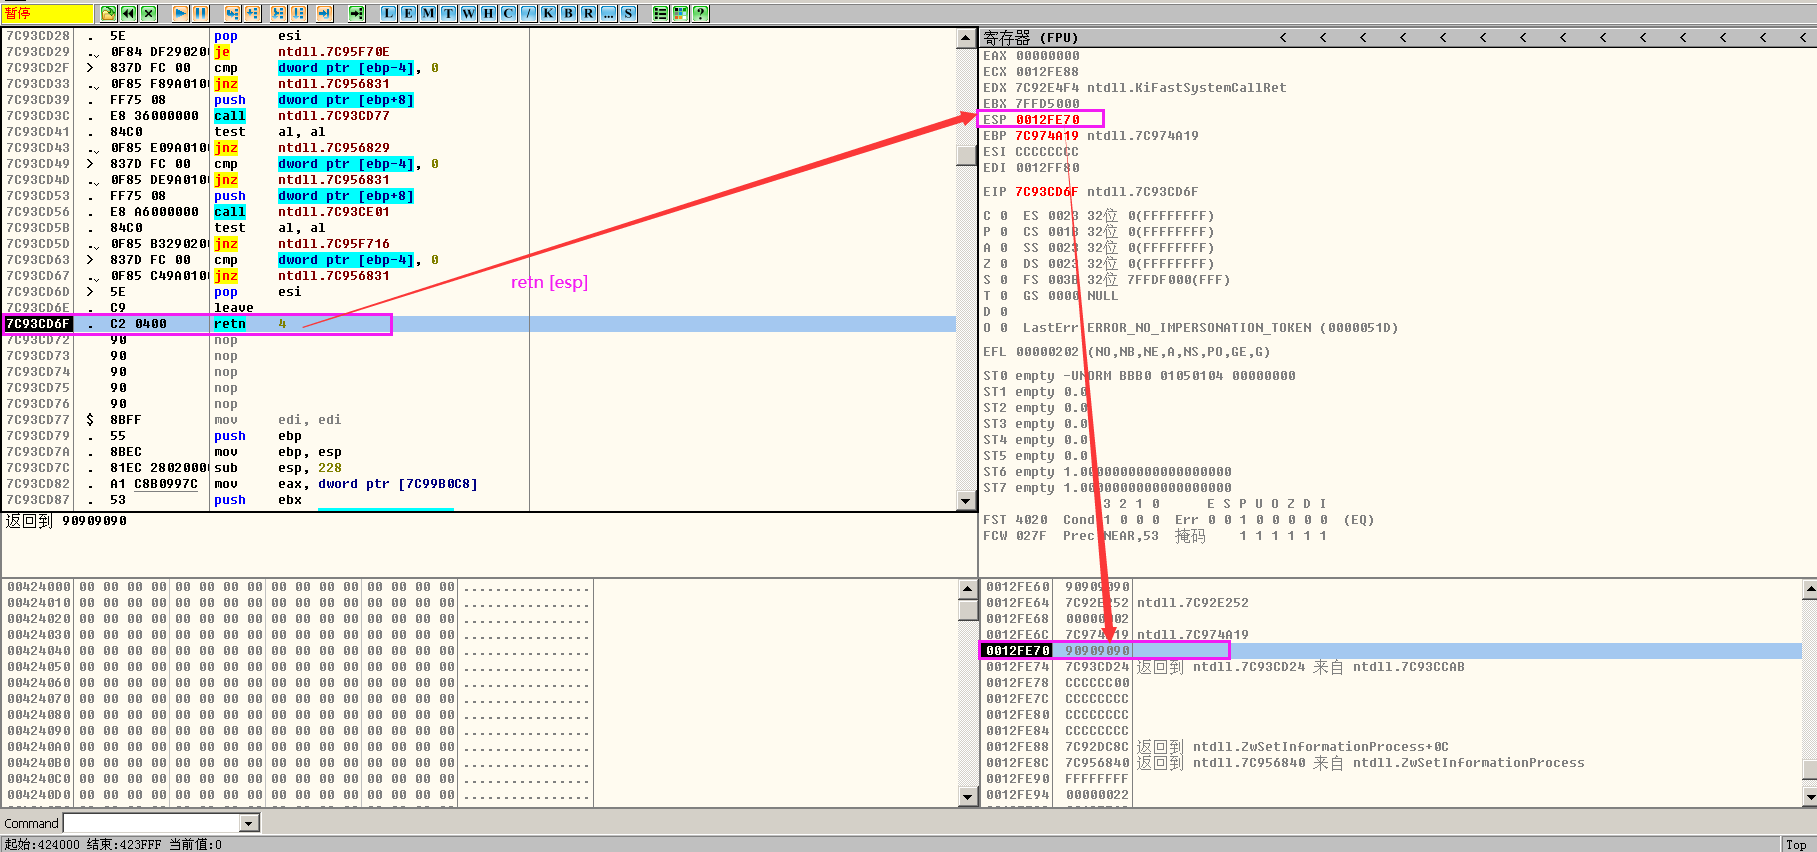Image resolution: width=1817 pixels, height=852 pixels.
Task: Open the Command combo box dropdown arrow
Action: [x=249, y=823]
